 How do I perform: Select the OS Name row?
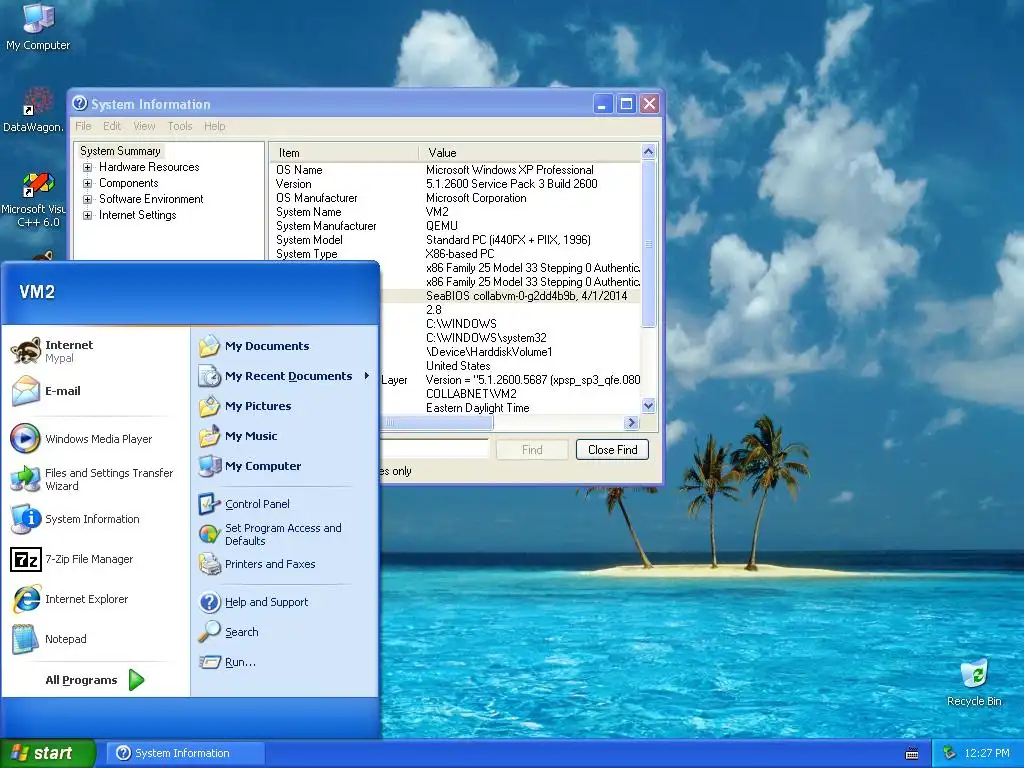[455, 170]
